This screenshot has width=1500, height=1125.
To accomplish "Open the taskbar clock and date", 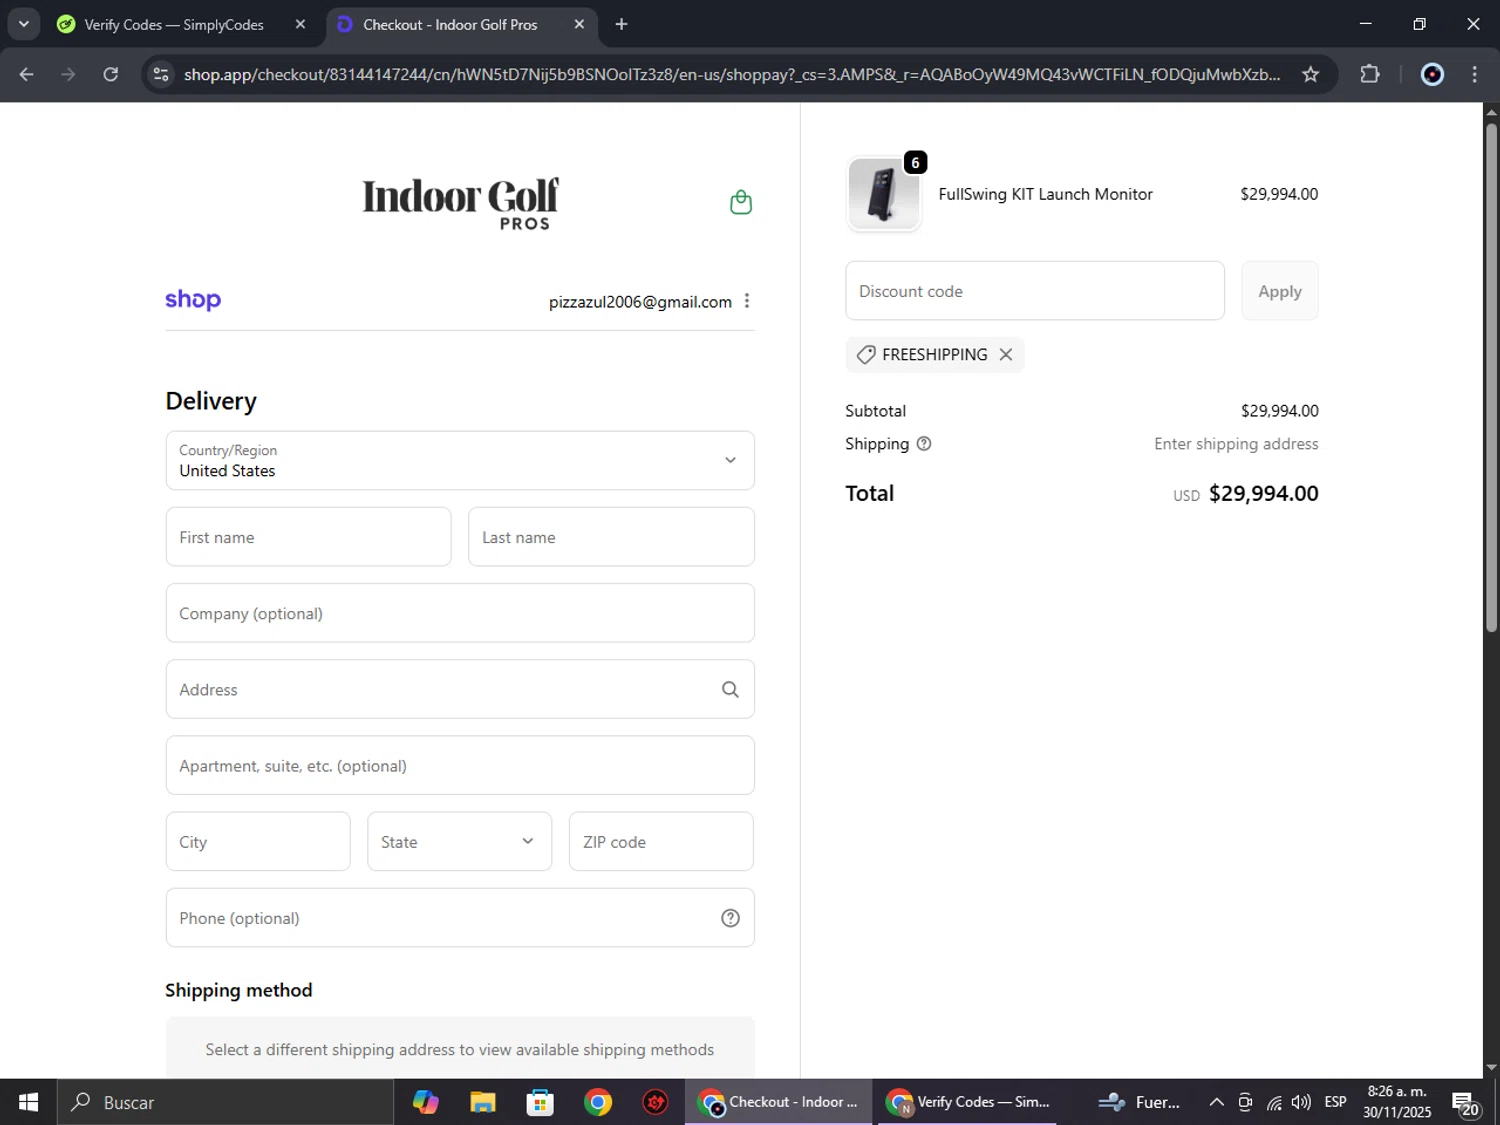I will tap(1397, 1102).
